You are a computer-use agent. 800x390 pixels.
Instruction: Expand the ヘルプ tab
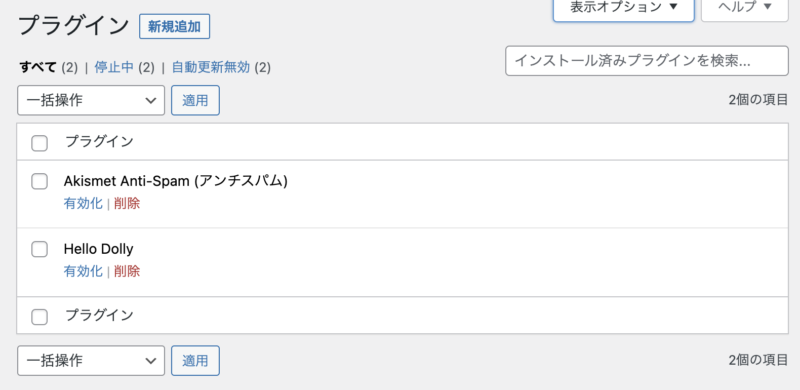[745, 8]
